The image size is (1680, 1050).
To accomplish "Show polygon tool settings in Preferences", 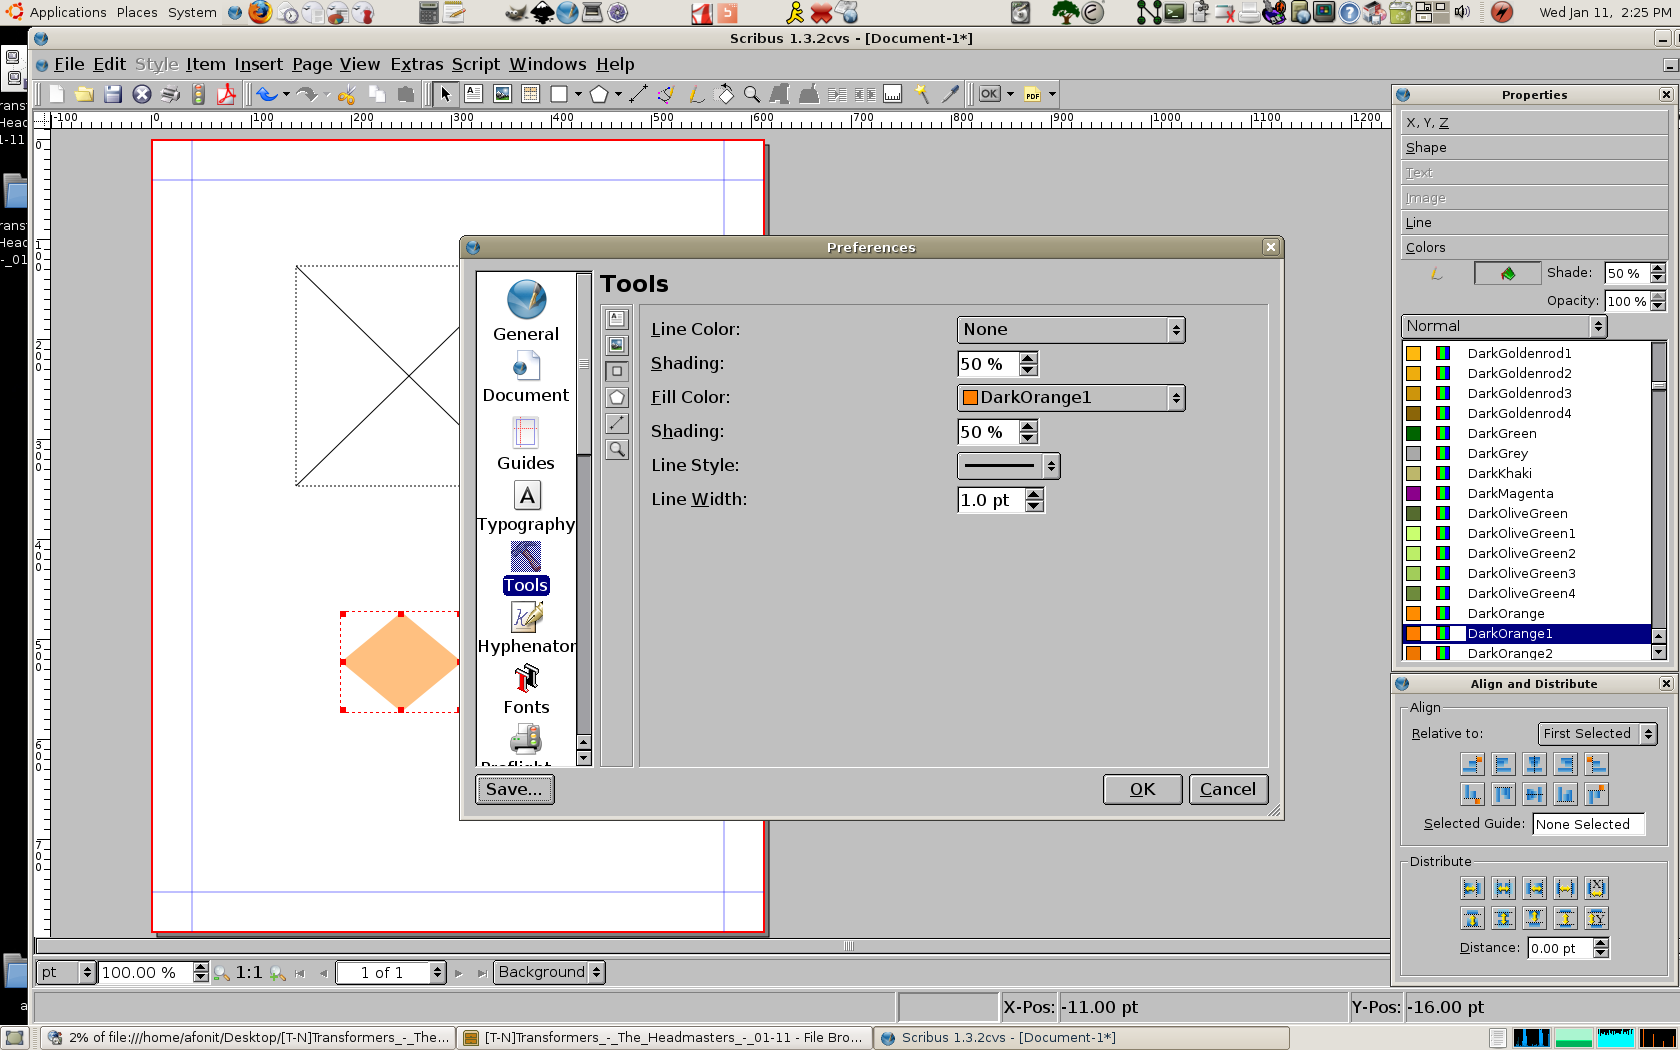I will pos(617,398).
